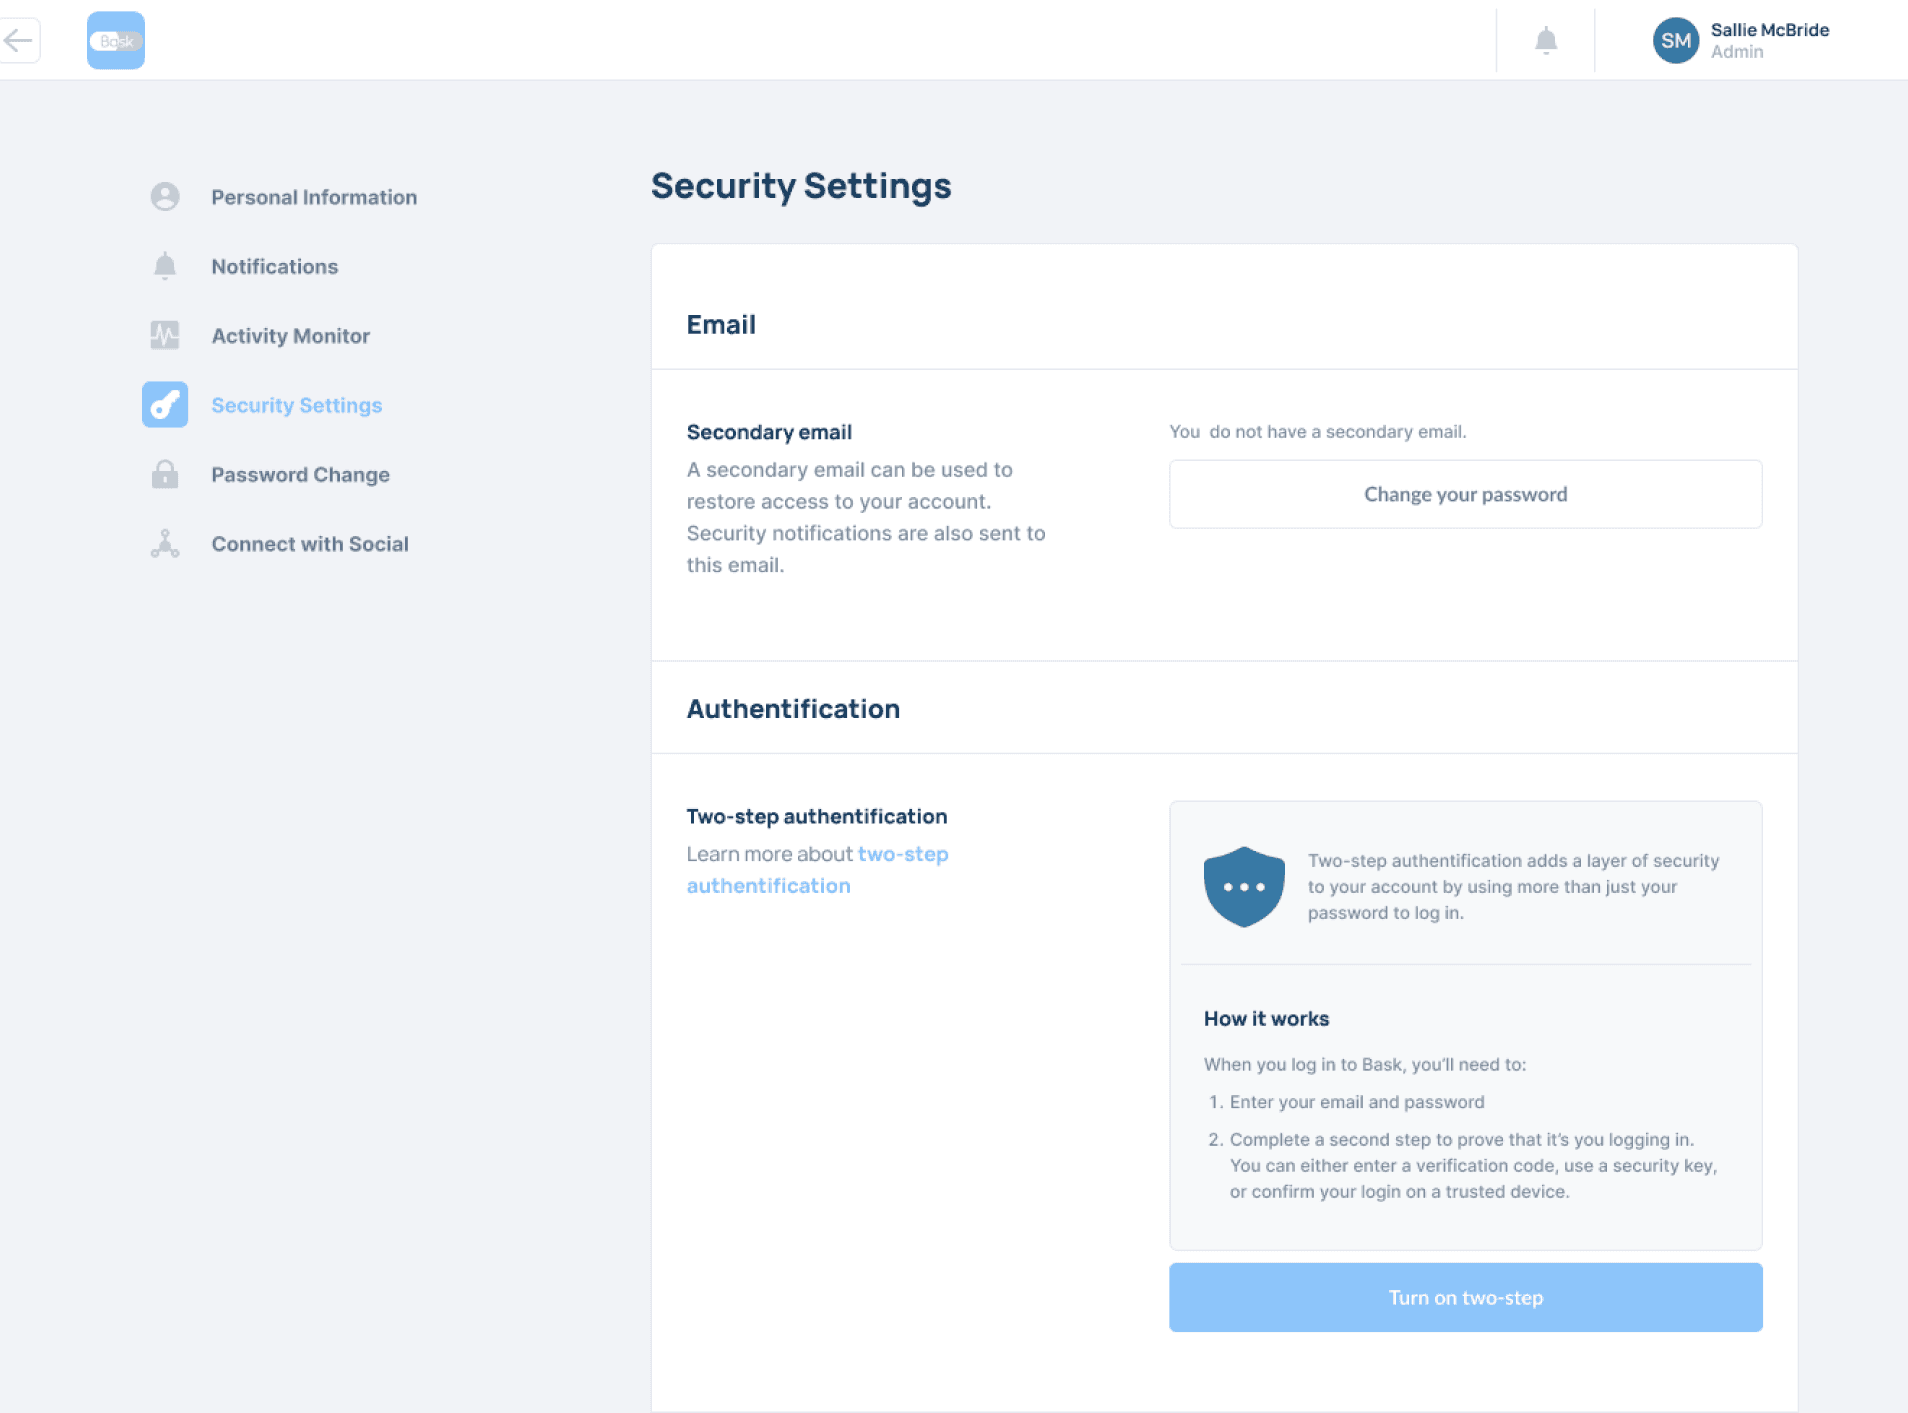Select Activity Monitor in sidebar
The width and height of the screenshot is (1908, 1413).
(290, 336)
